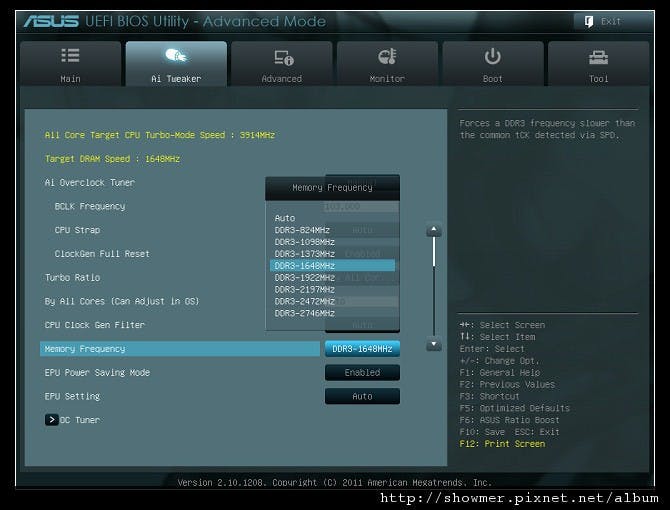
Task: Click the F10: Save ESC: Exit hint
Action: (509, 432)
